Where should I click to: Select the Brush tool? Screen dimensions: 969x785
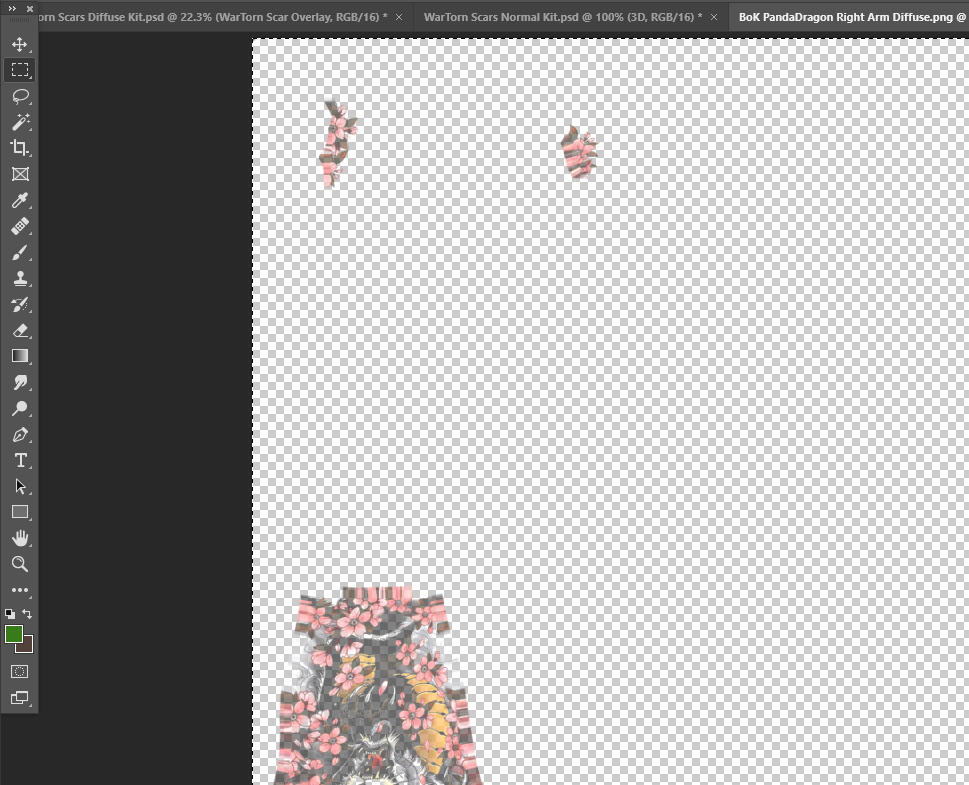click(x=20, y=252)
